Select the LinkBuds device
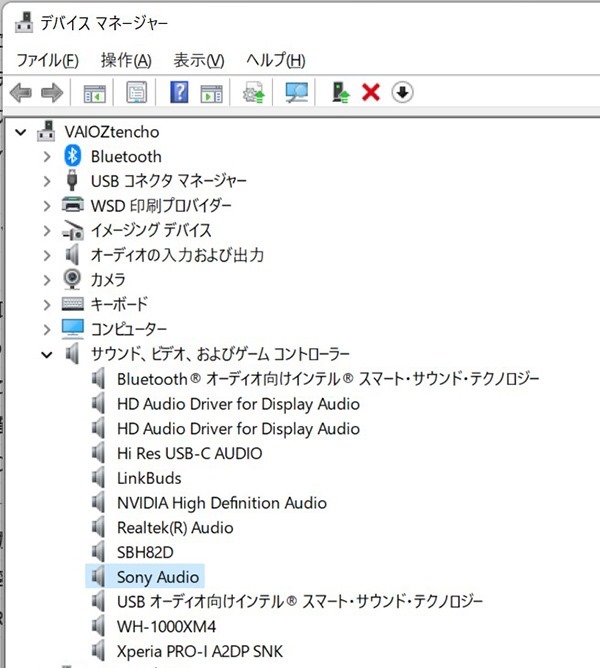This screenshot has width=600, height=668. tap(149, 478)
